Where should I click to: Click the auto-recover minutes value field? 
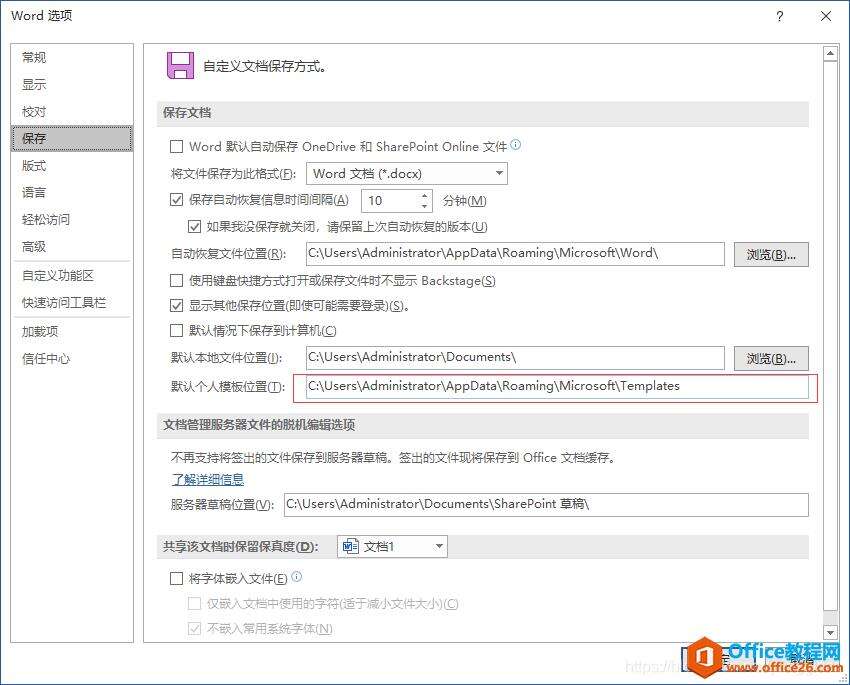click(x=390, y=201)
